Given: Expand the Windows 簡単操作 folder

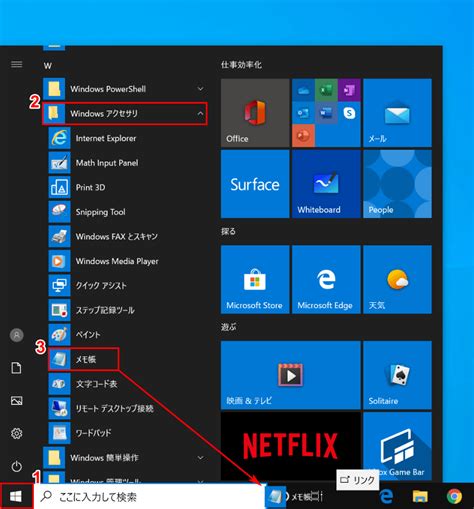Looking at the screenshot, I should 200,458.
